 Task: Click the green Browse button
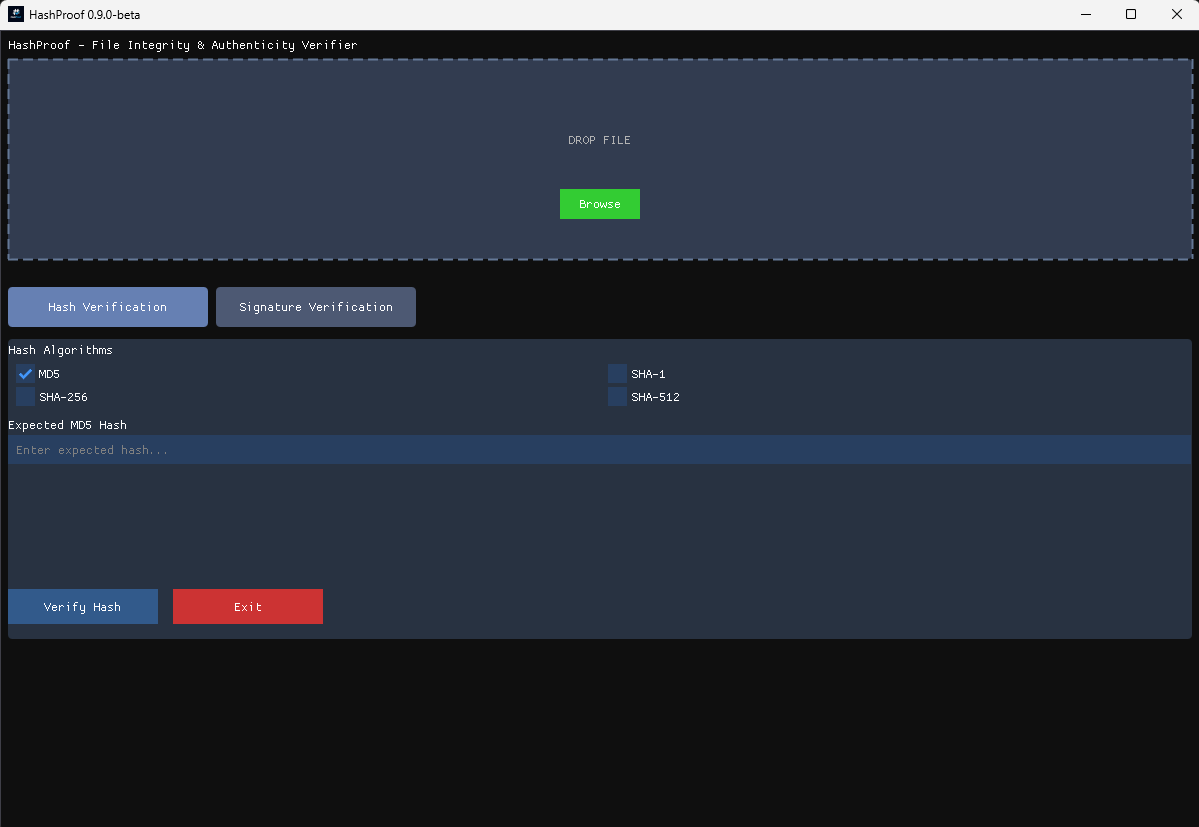click(599, 204)
